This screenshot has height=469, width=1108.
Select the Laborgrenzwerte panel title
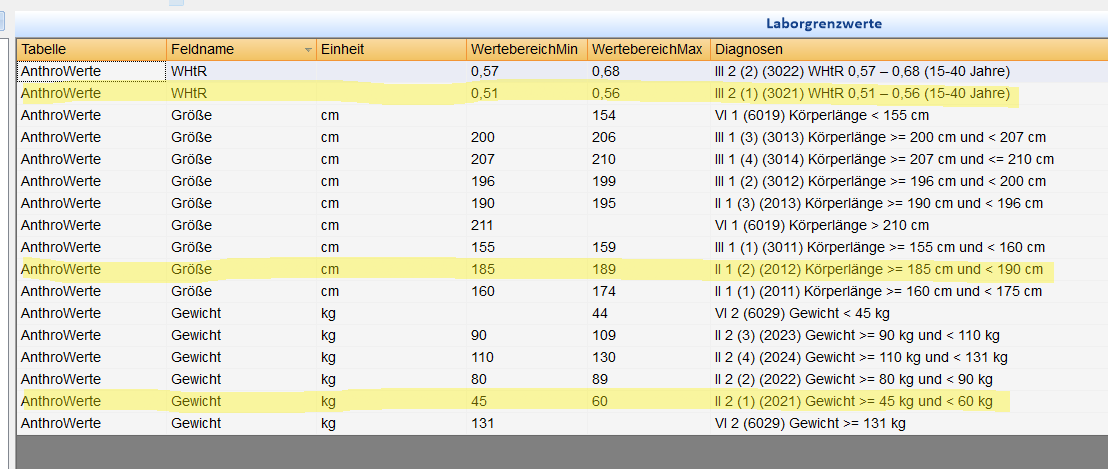coord(823,24)
